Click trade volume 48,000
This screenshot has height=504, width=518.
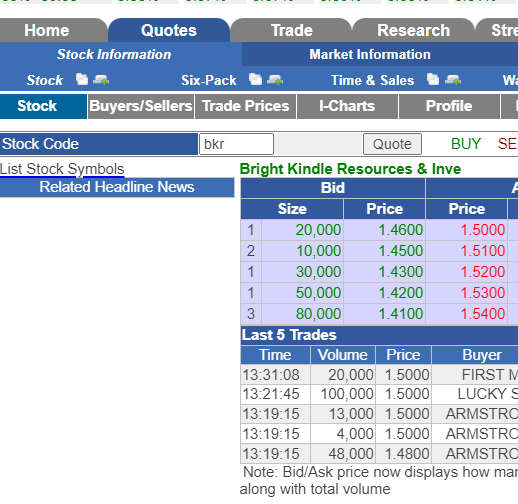click(351, 454)
